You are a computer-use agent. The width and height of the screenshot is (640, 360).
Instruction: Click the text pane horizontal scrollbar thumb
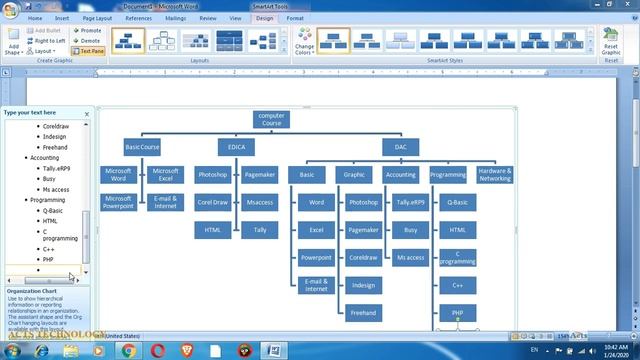(x=49, y=281)
